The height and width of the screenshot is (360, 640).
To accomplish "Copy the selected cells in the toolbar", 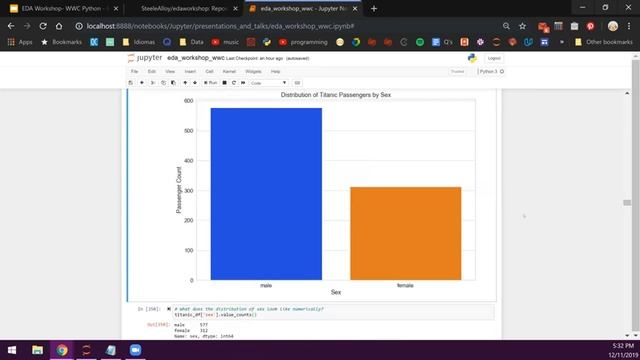I will 163,83.
